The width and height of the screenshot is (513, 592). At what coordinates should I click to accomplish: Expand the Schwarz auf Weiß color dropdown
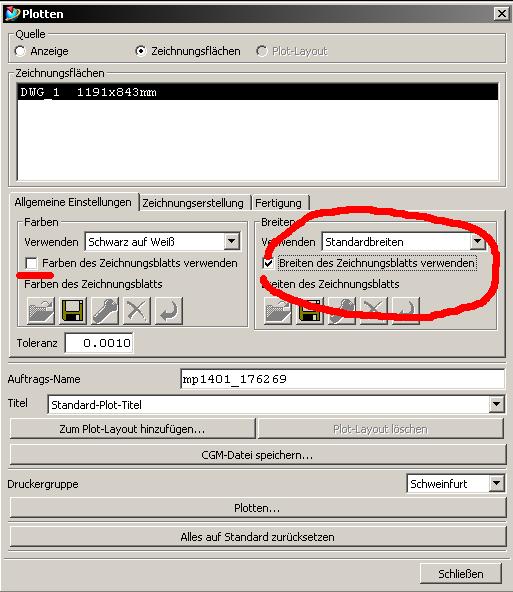point(231,241)
